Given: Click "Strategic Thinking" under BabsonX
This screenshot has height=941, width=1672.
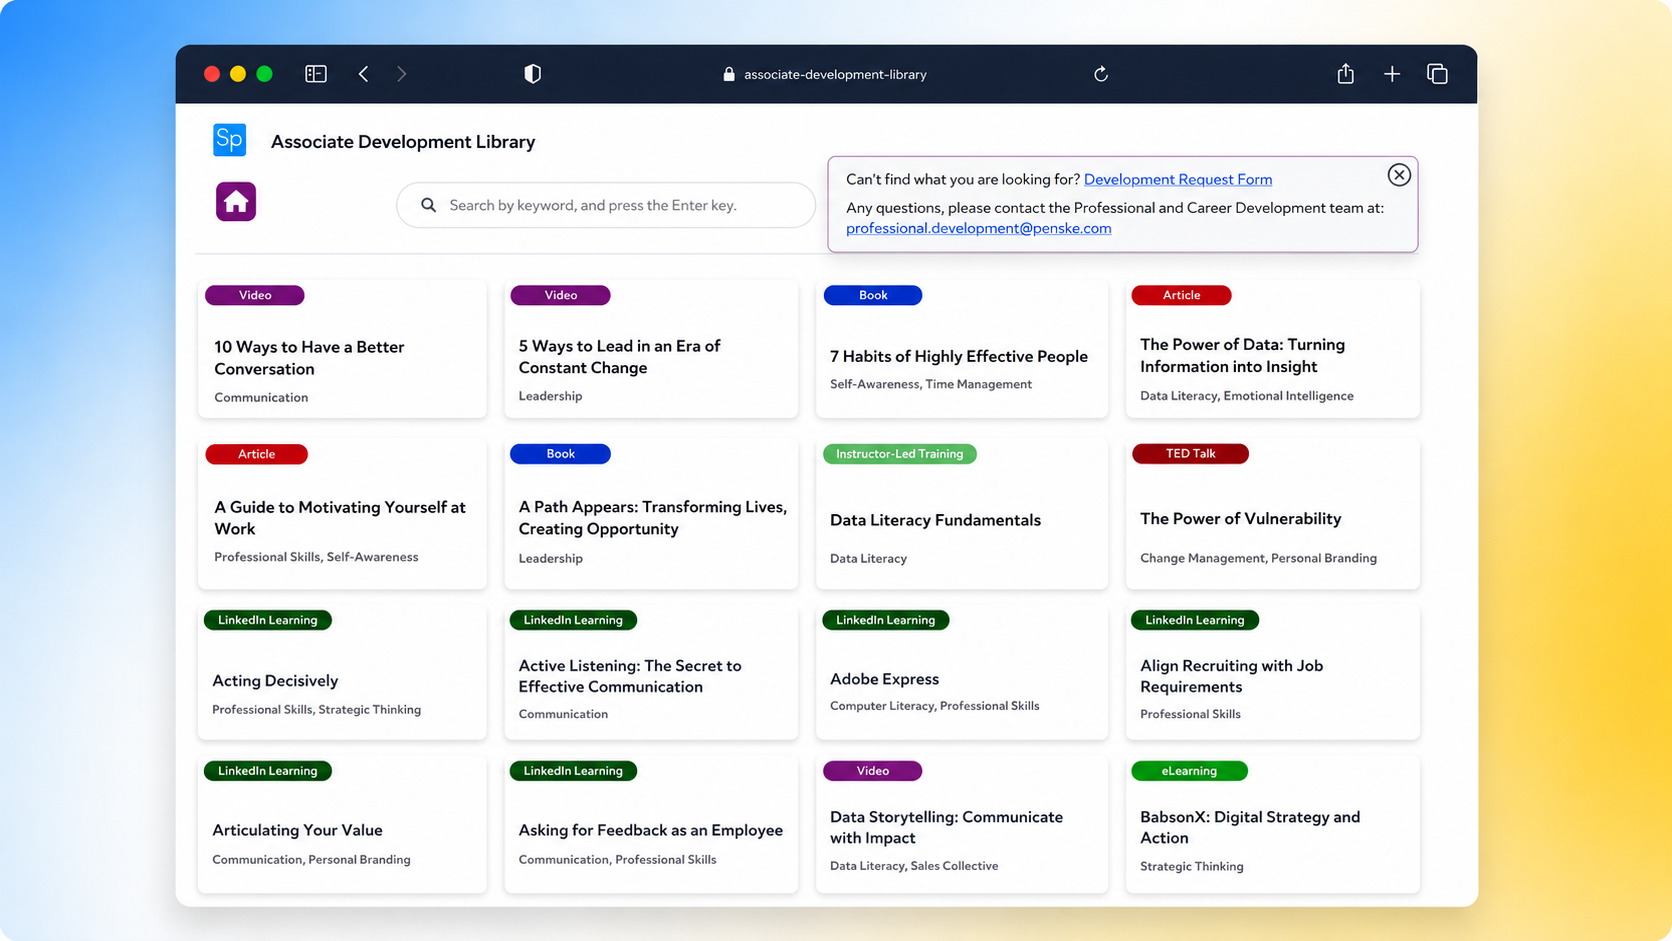Looking at the screenshot, I should (1192, 867).
